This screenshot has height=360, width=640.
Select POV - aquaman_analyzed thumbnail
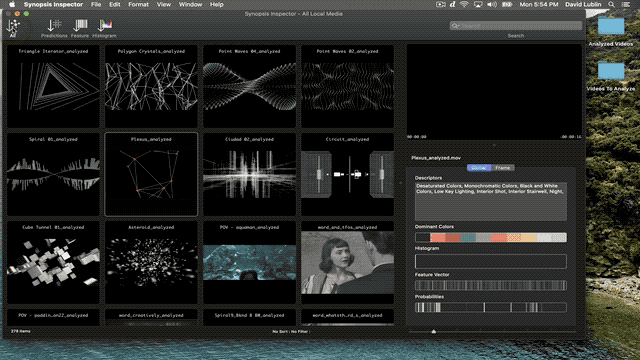[249, 262]
